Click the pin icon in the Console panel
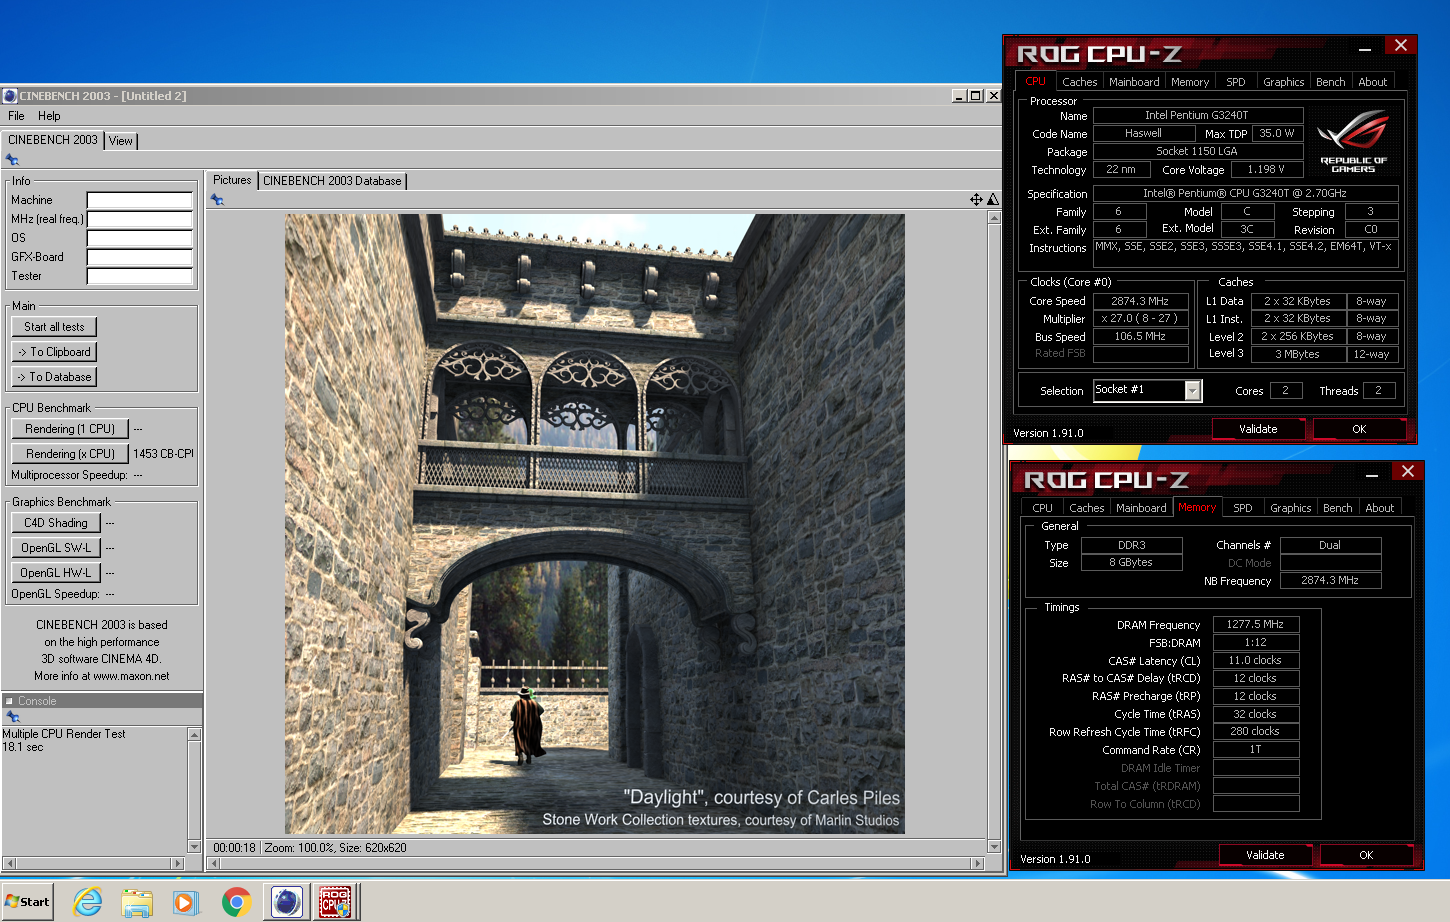Image resolution: width=1450 pixels, height=922 pixels. pyautogui.click(x=13, y=717)
